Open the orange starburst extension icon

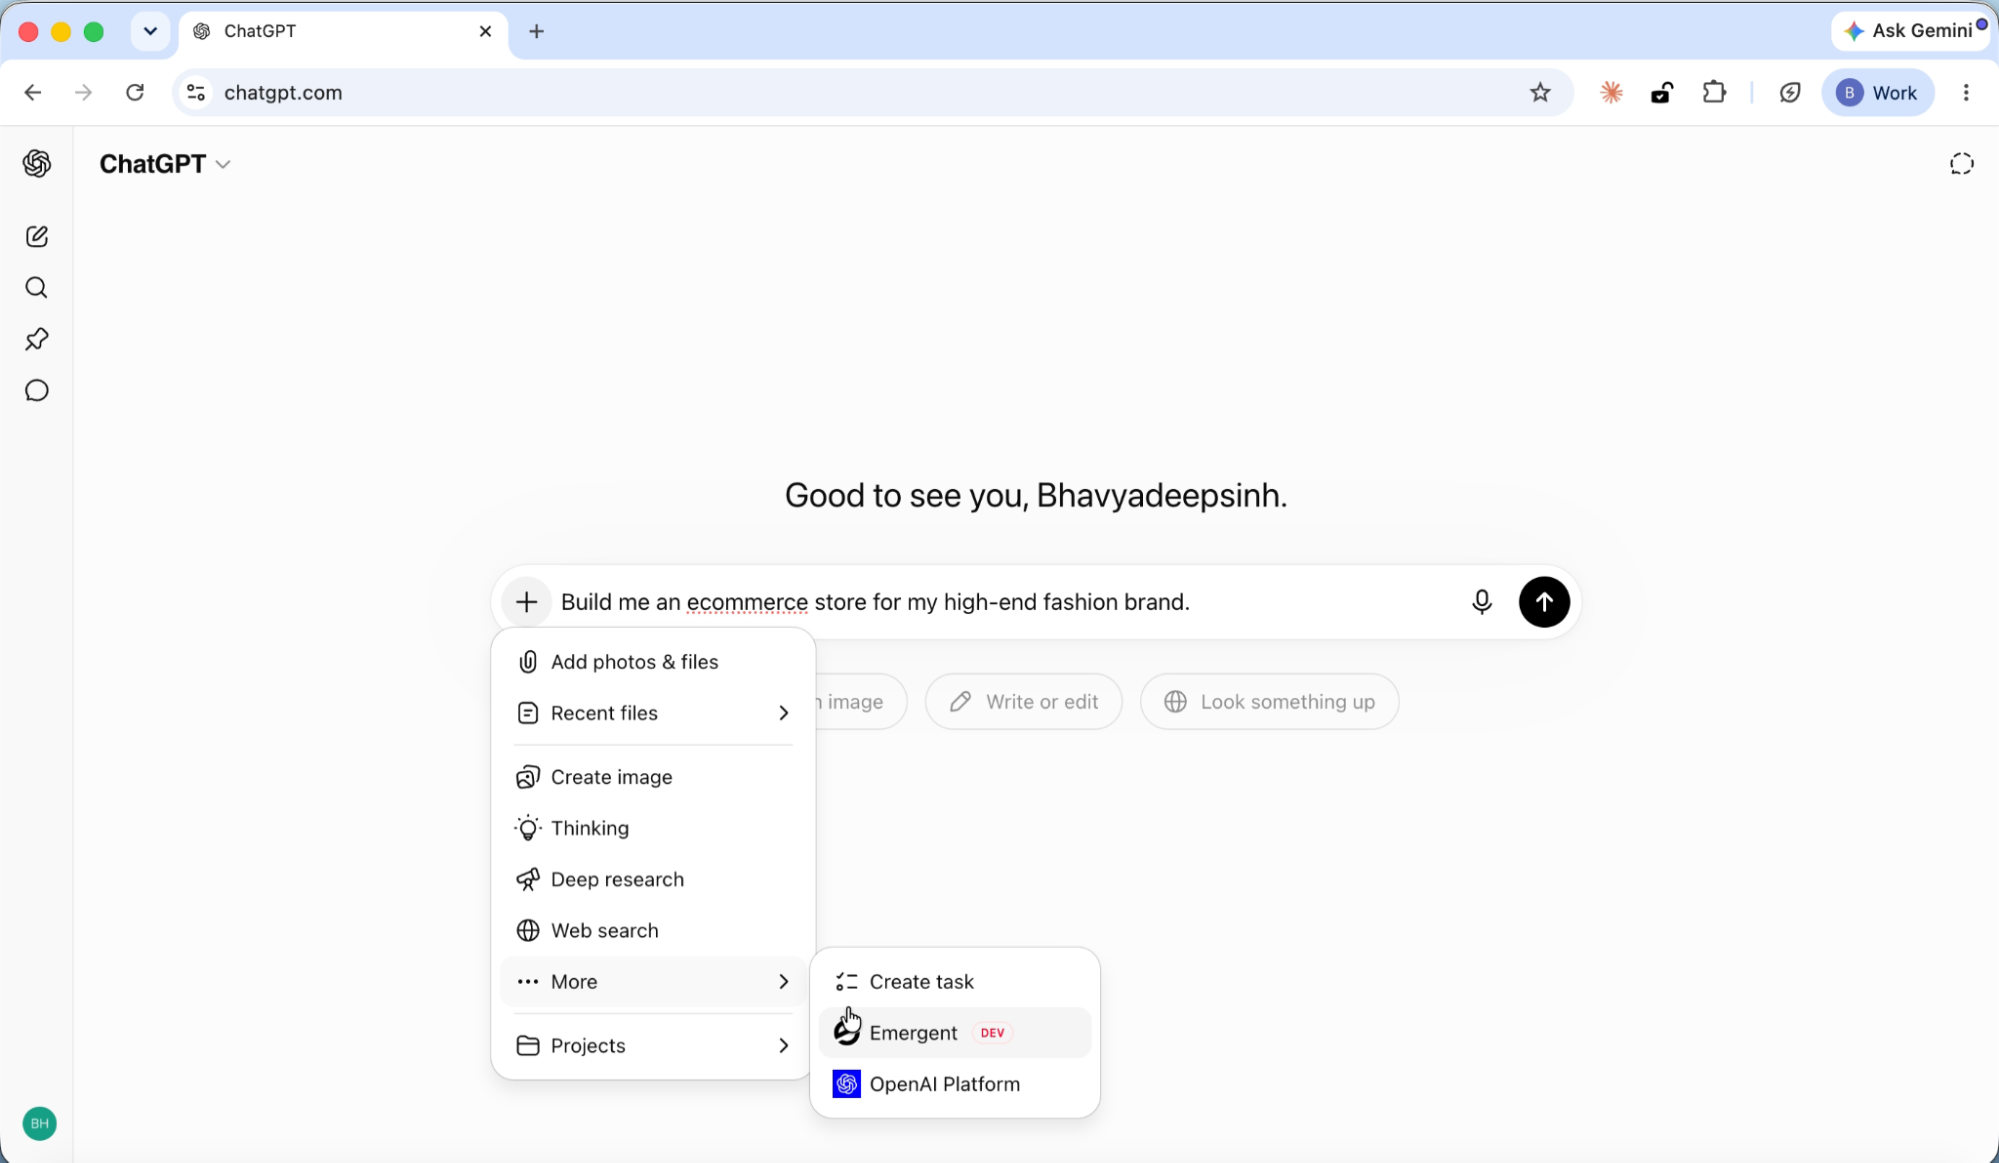coord(1611,92)
